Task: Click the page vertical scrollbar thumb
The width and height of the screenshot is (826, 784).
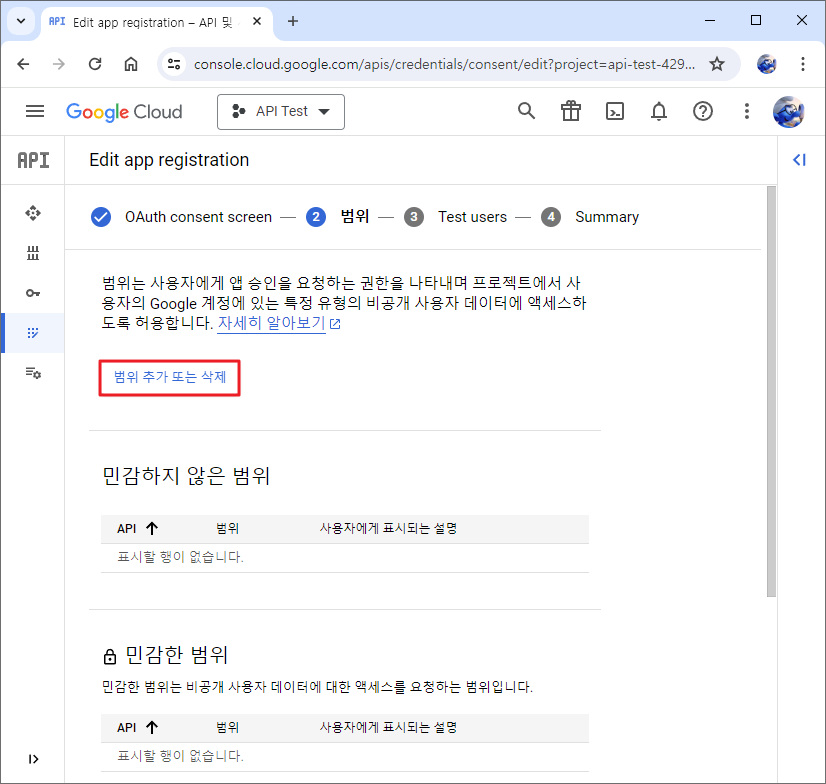Action: tap(771, 391)
